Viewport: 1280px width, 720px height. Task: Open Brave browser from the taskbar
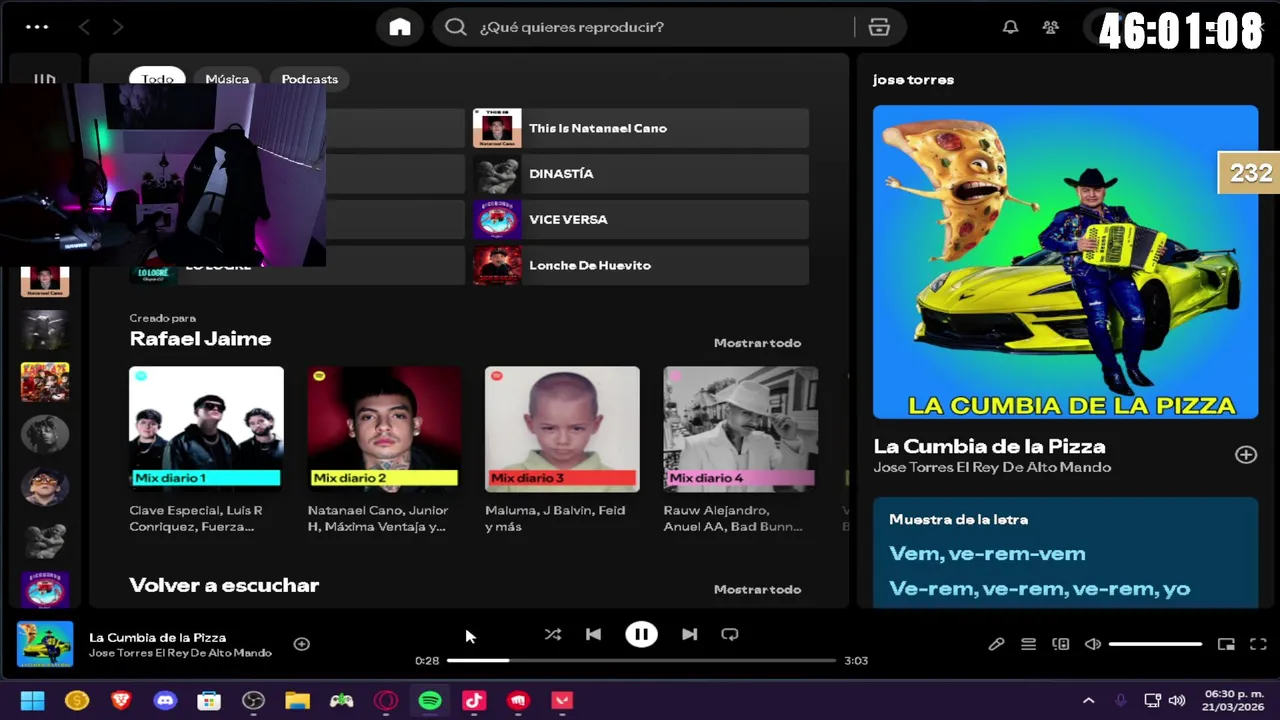pos(121,701)
